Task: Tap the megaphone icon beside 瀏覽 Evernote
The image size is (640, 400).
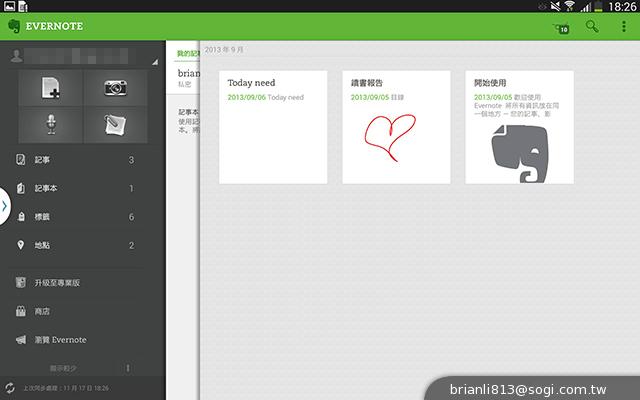Action: [21, 340]
